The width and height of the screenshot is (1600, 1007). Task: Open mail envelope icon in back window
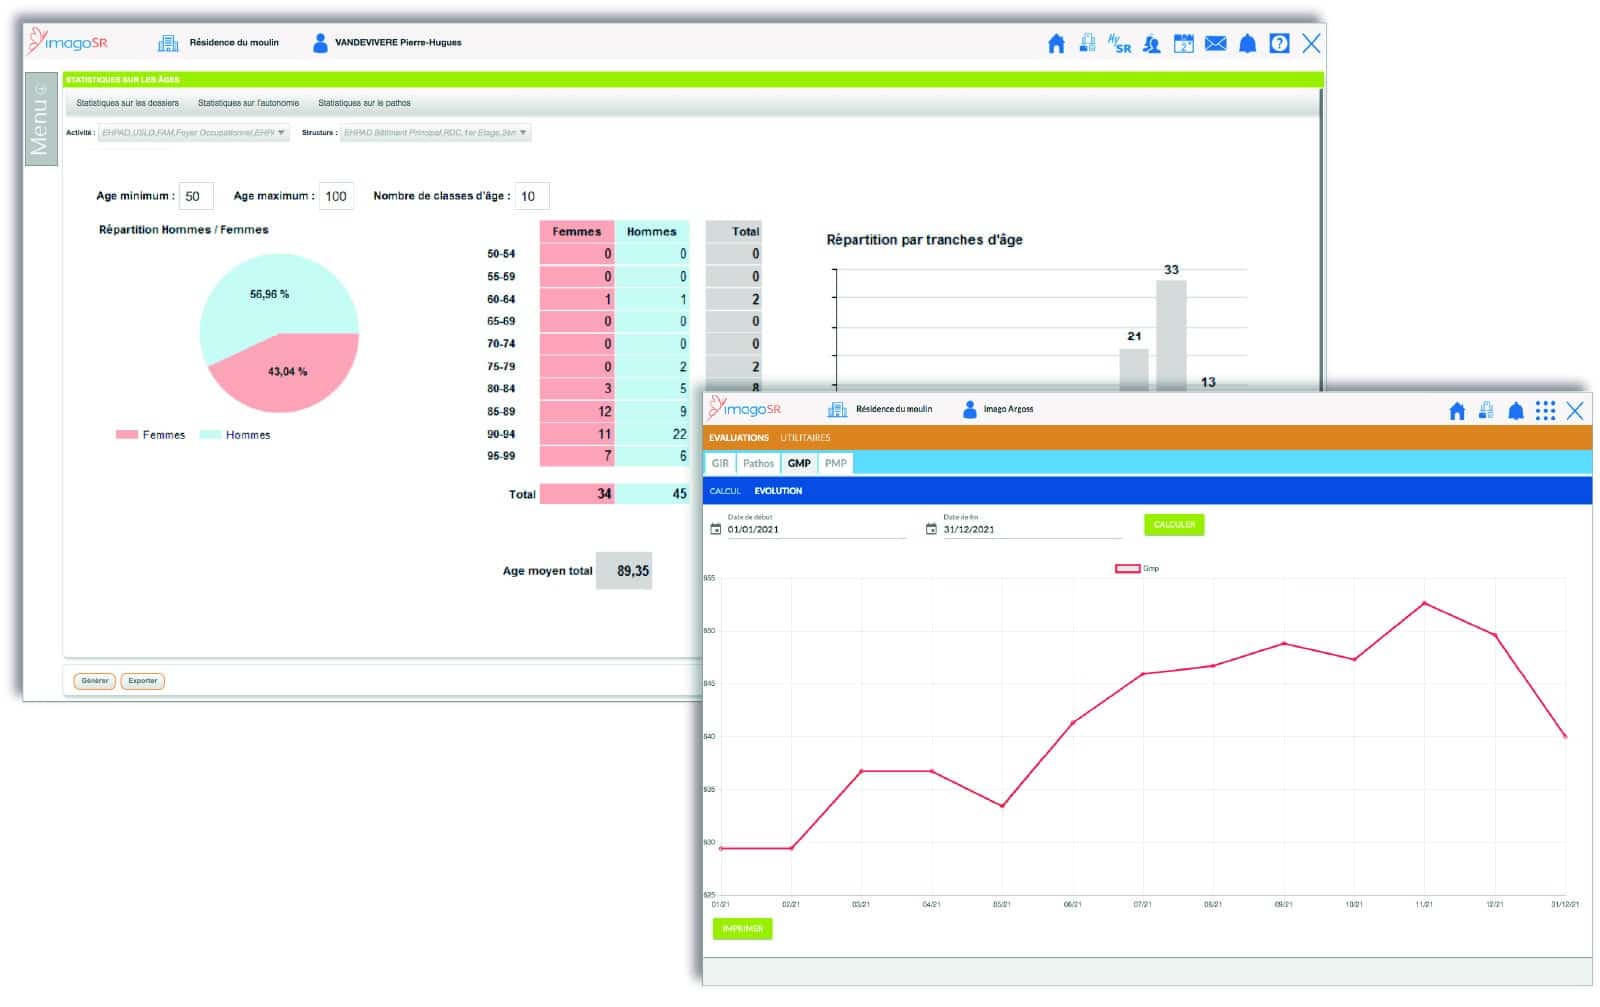click(1216, 43)
